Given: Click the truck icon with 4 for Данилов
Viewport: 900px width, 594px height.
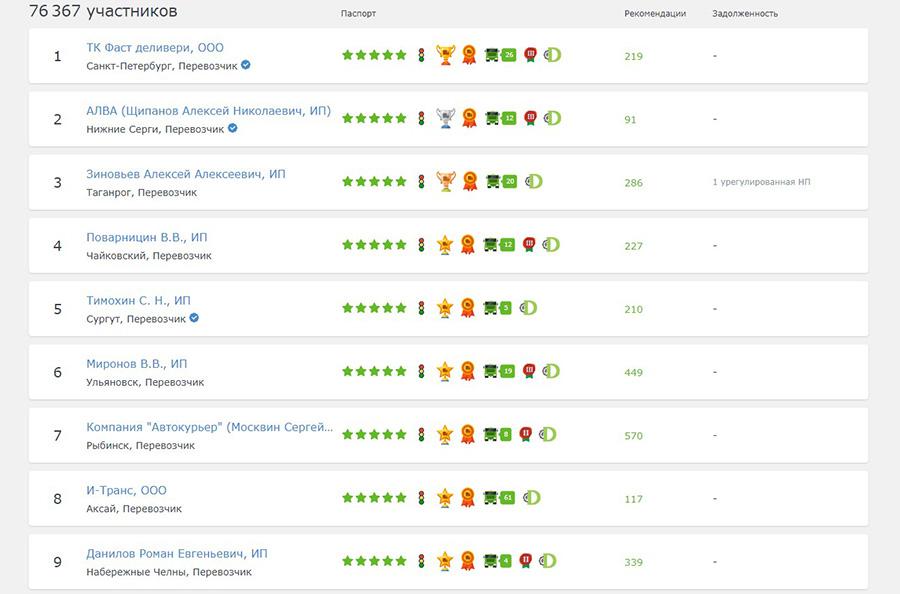Looking at the screenshot, I should coord(498,560).
